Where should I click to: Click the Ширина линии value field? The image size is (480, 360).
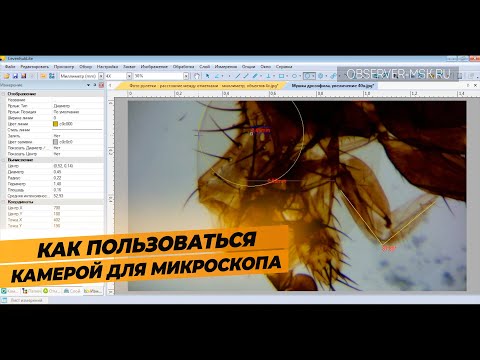[x=78, y=118]
